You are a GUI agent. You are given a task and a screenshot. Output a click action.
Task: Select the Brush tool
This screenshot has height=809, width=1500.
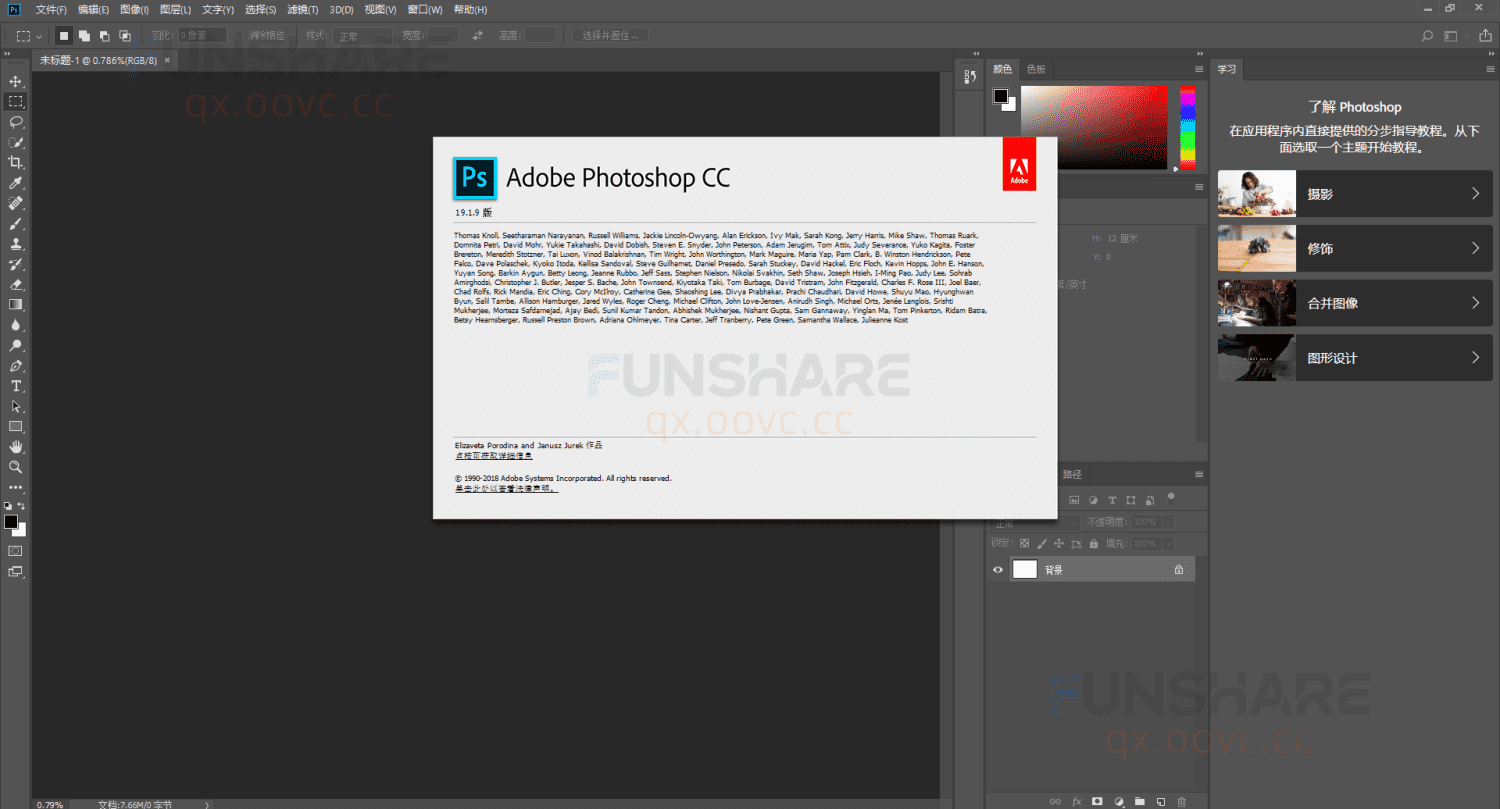pyautogui.click(x=15, y=224)
